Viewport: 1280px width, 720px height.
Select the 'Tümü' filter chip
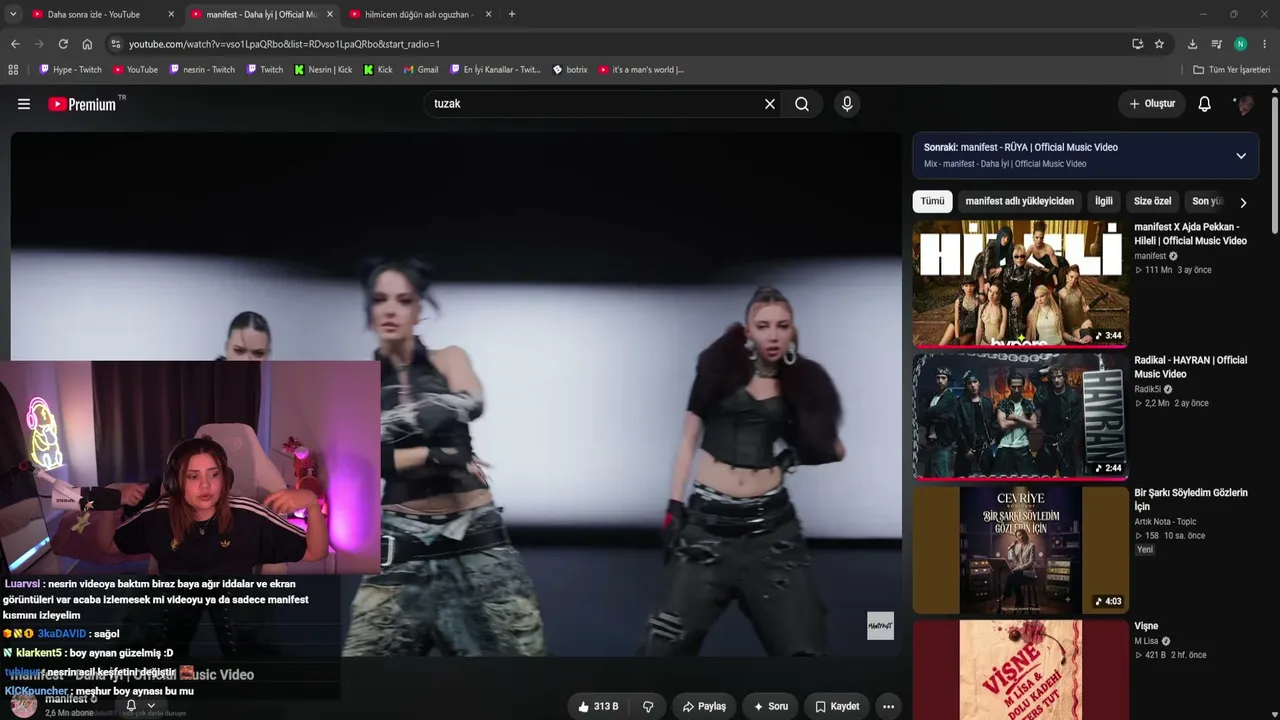(932, 201)
